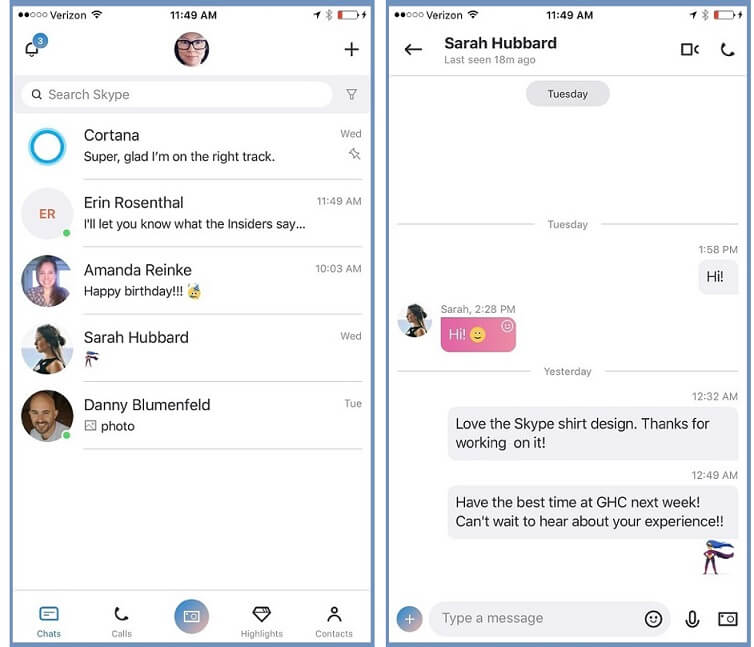Open Erin Rosenthal conversation

tap(192, 213)
